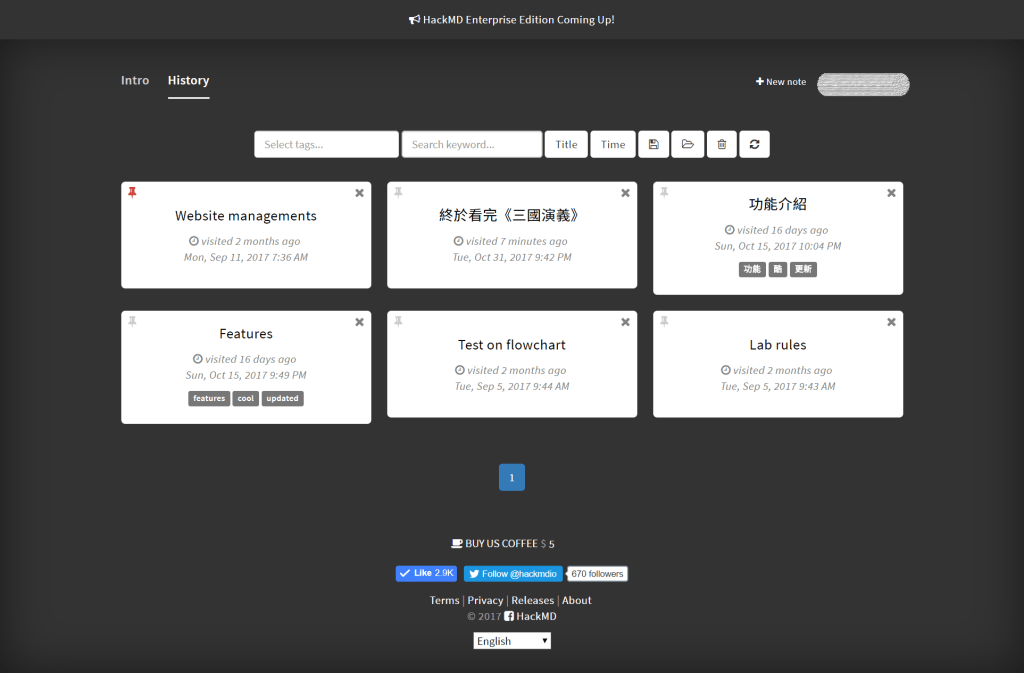Screen dimensions: 1024x673
Task: Refresh the history list
Action: (x=754, y=144)
